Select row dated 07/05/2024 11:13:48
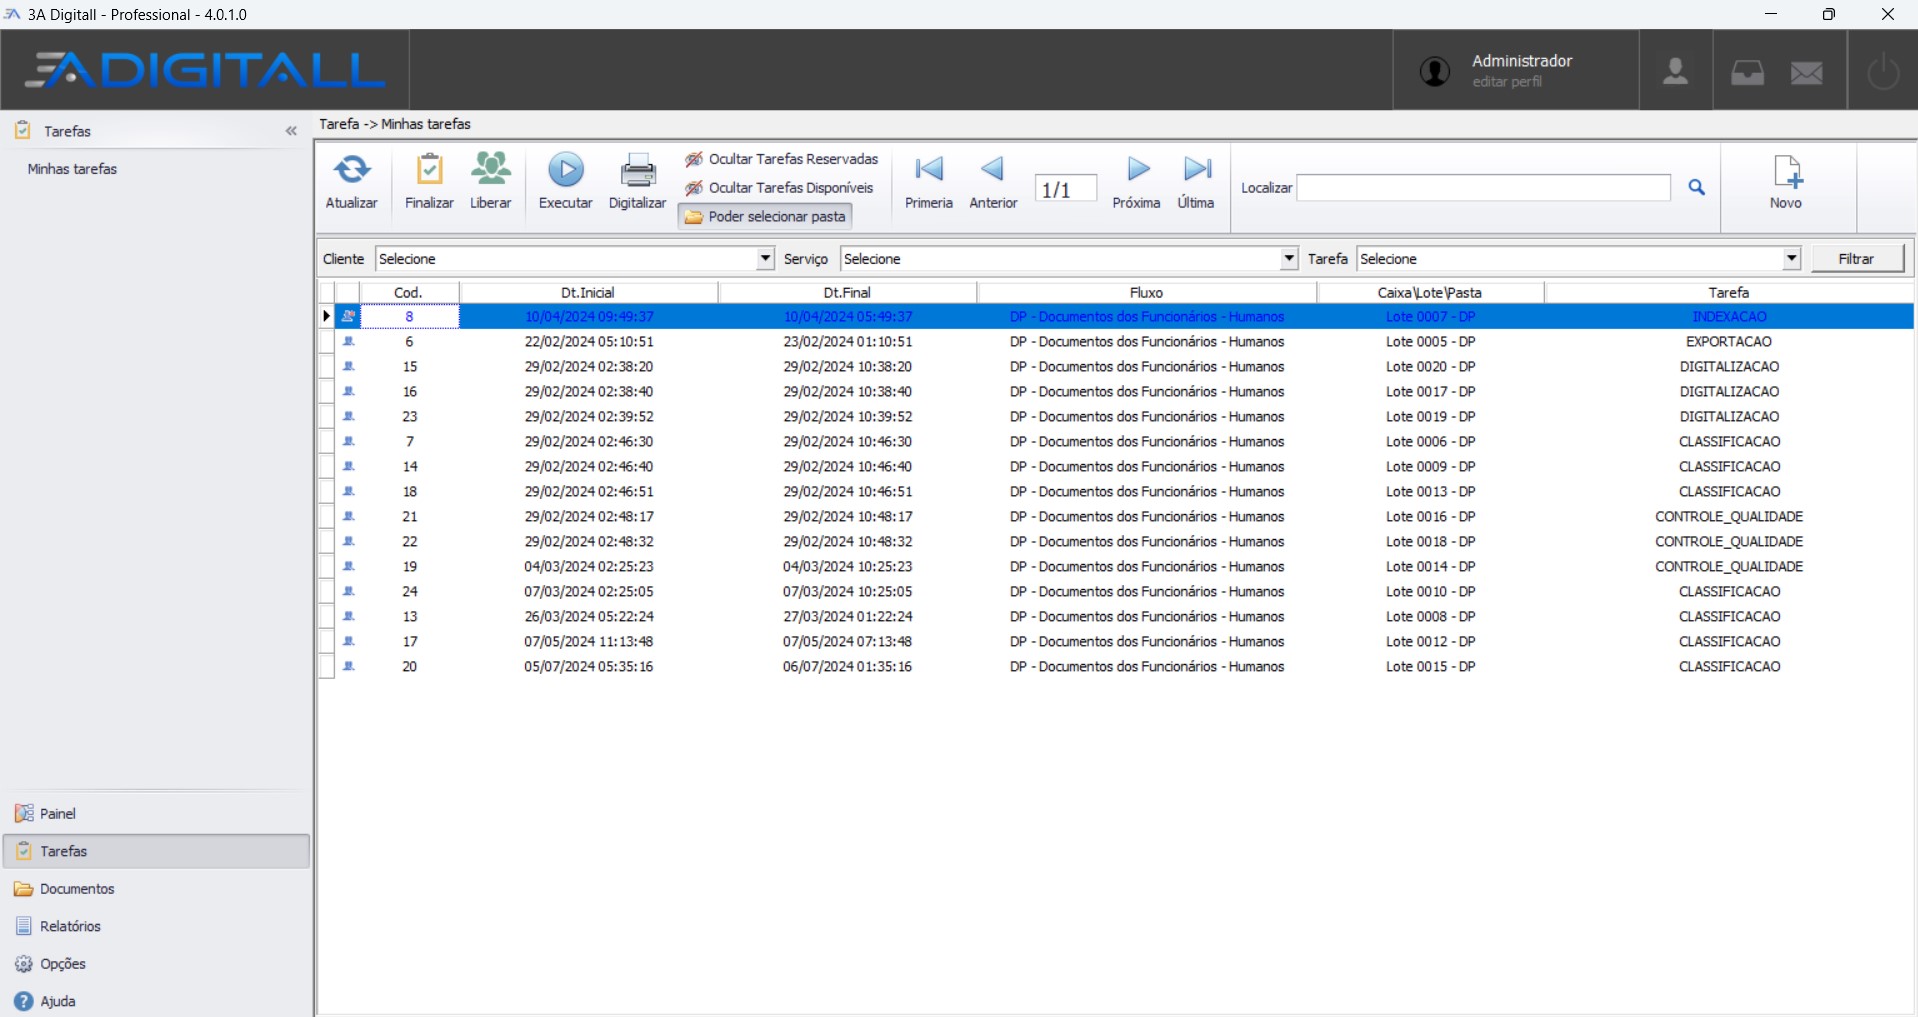The width and height of the screenshot is (1918, 1017). (x=1117, y=641)
